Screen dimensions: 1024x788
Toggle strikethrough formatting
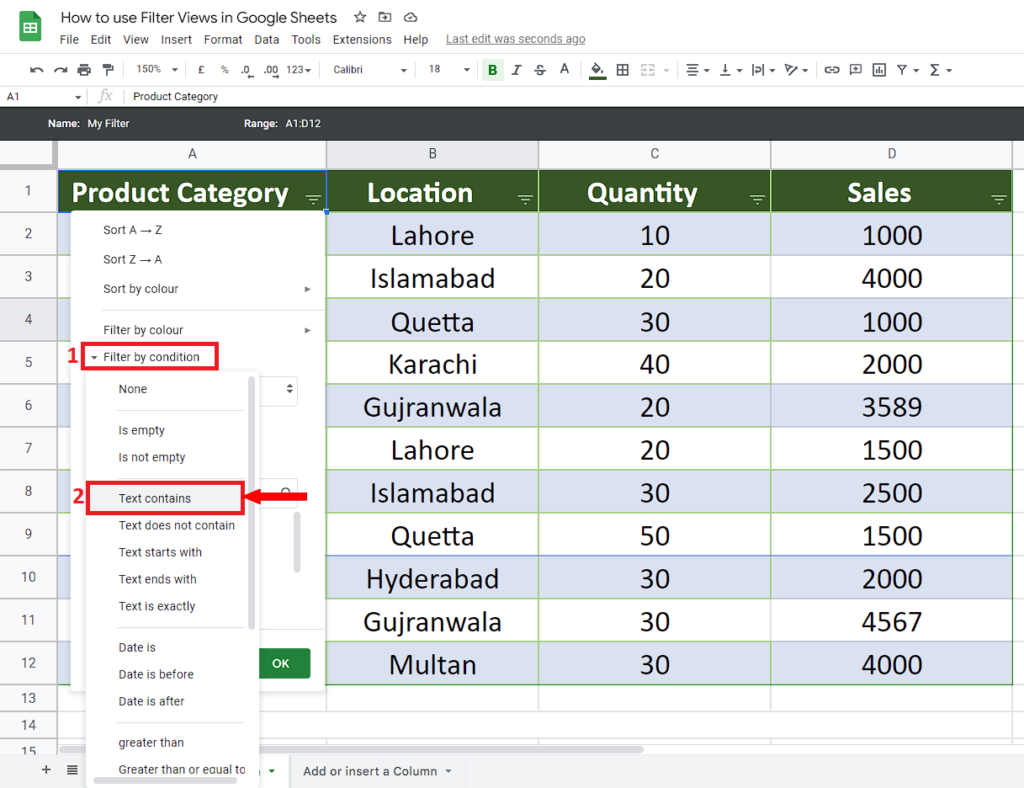[540, 70]
